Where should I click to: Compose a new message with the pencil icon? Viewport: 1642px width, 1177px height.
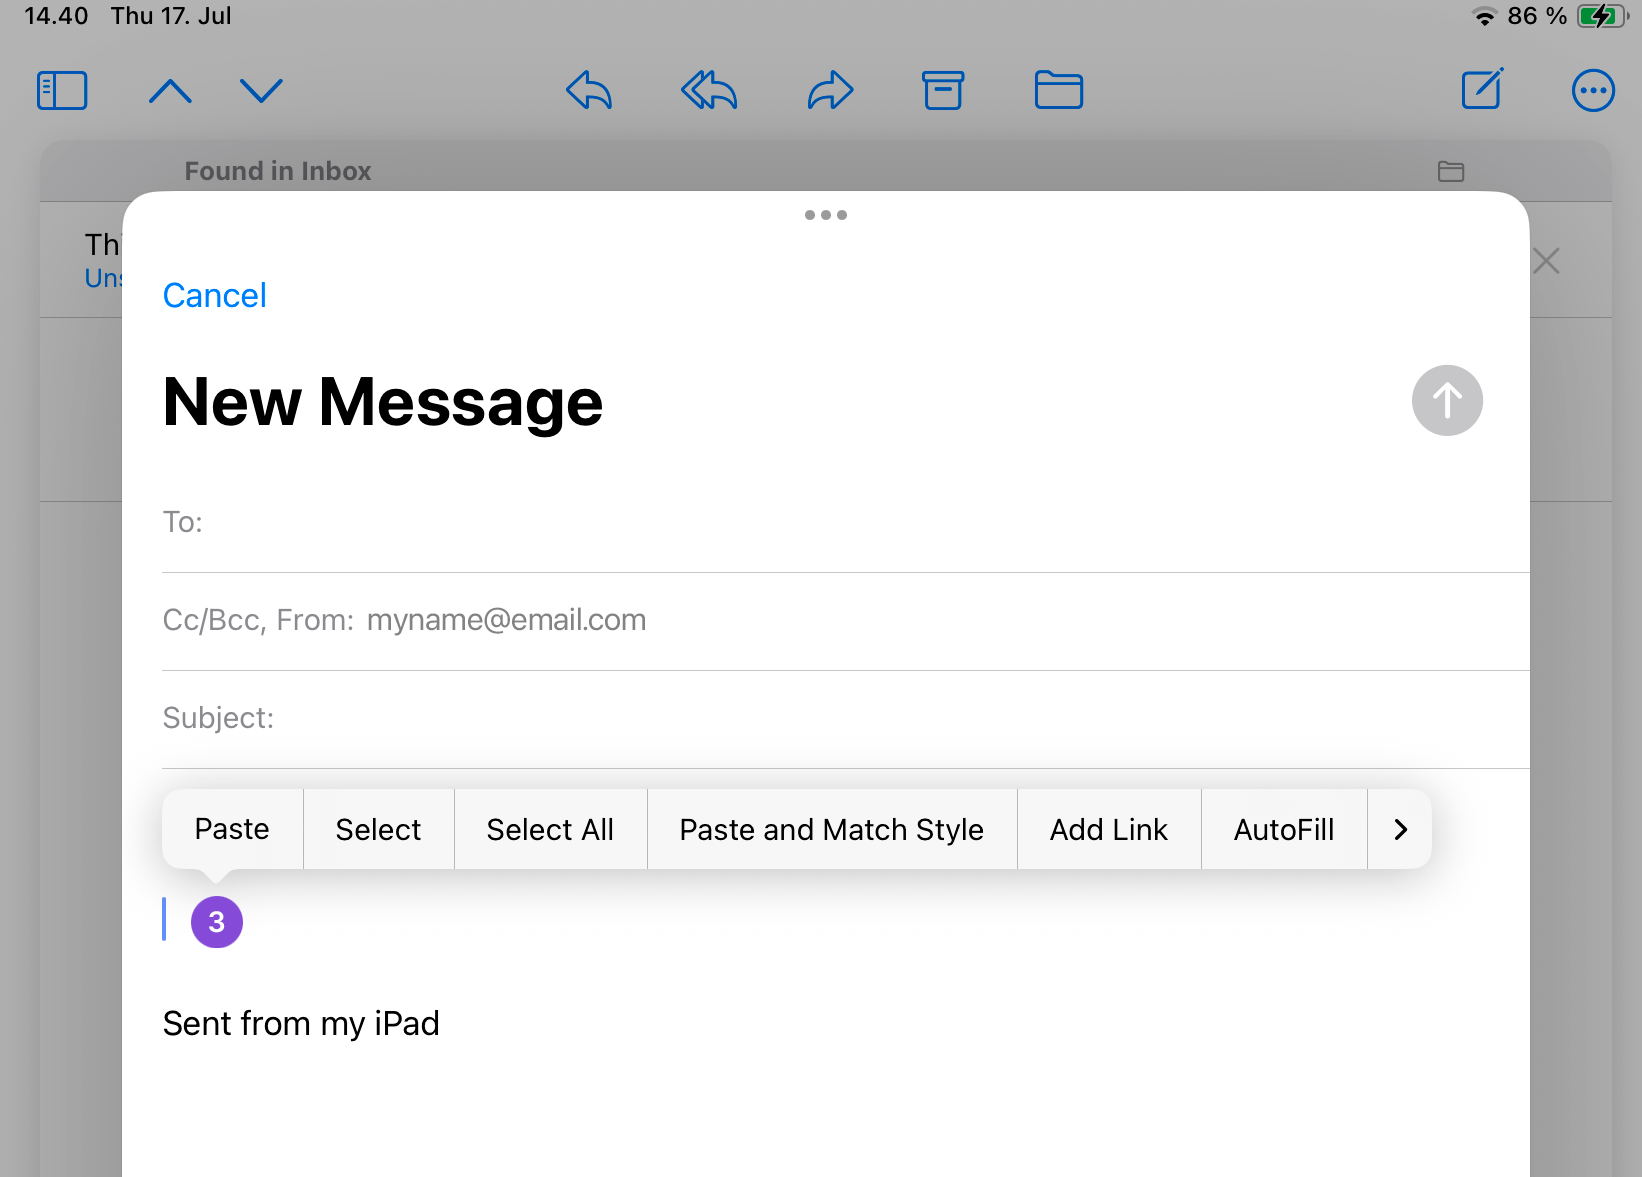coord(1482,89)
